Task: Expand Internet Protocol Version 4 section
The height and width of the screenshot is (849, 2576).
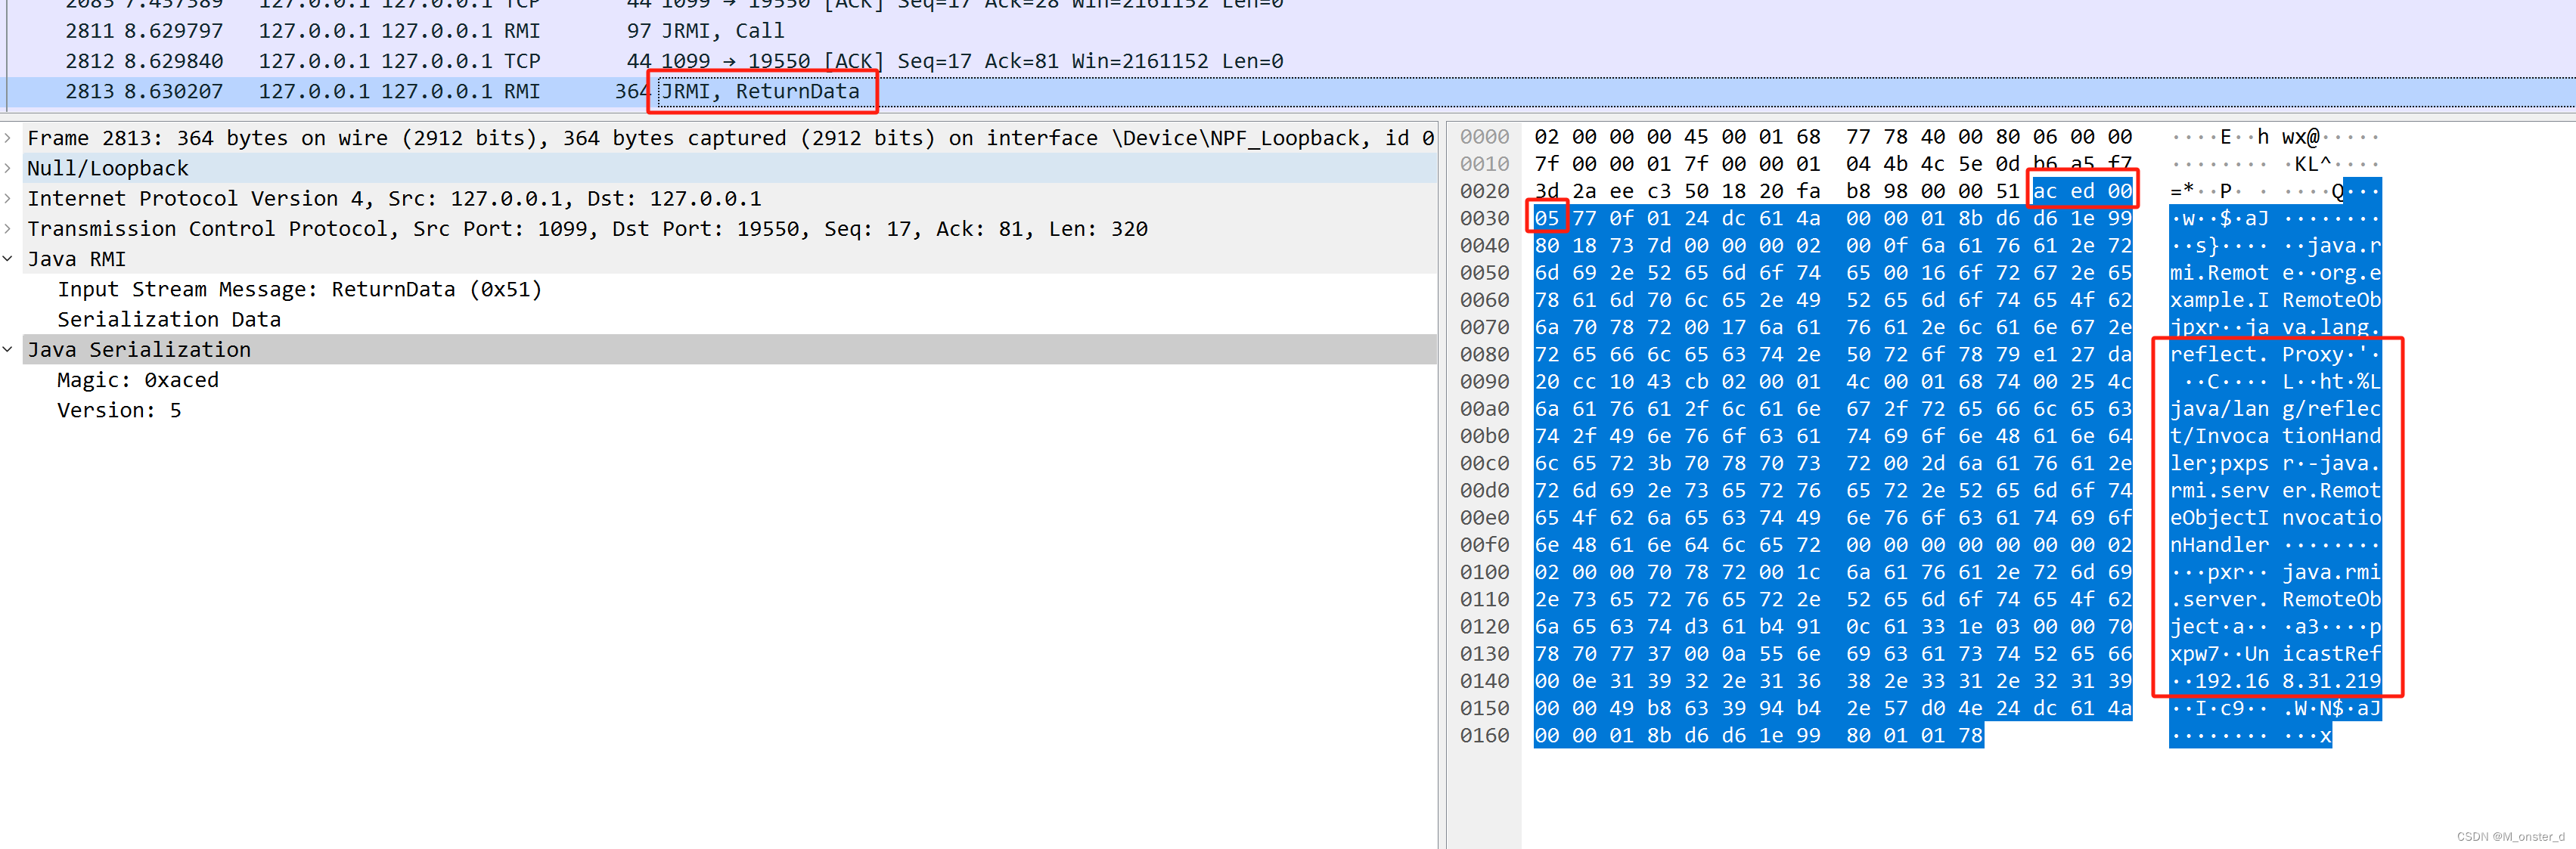Action: click(x=8, y=198)
